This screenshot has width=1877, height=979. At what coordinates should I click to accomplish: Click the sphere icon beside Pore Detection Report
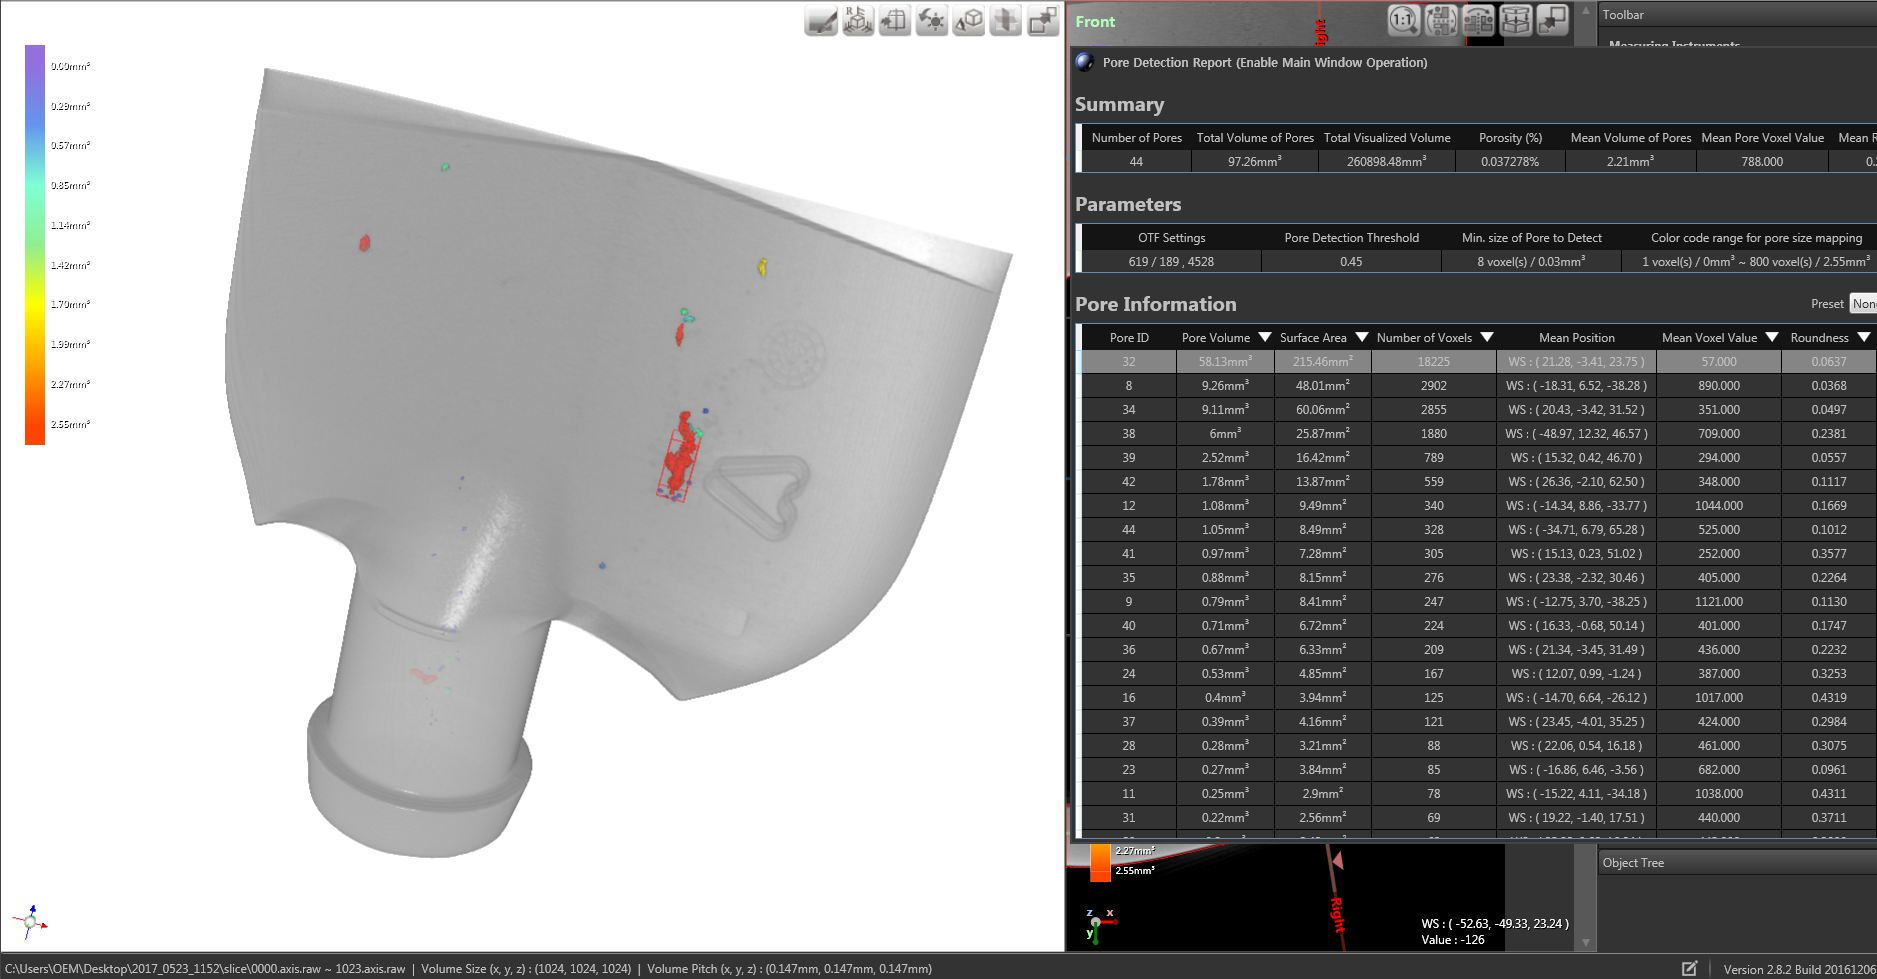point(1085,62)
